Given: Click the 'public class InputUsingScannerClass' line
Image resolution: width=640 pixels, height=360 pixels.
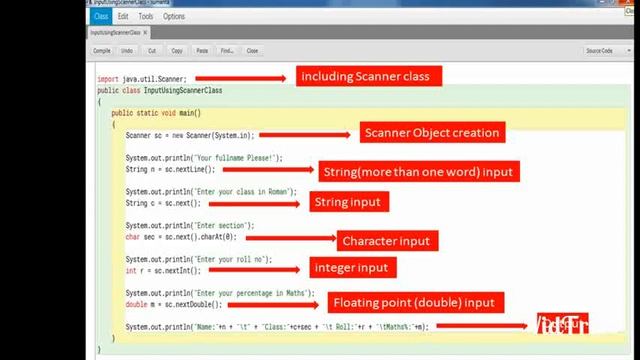Looking at the screenshot, I should (160, 91).
